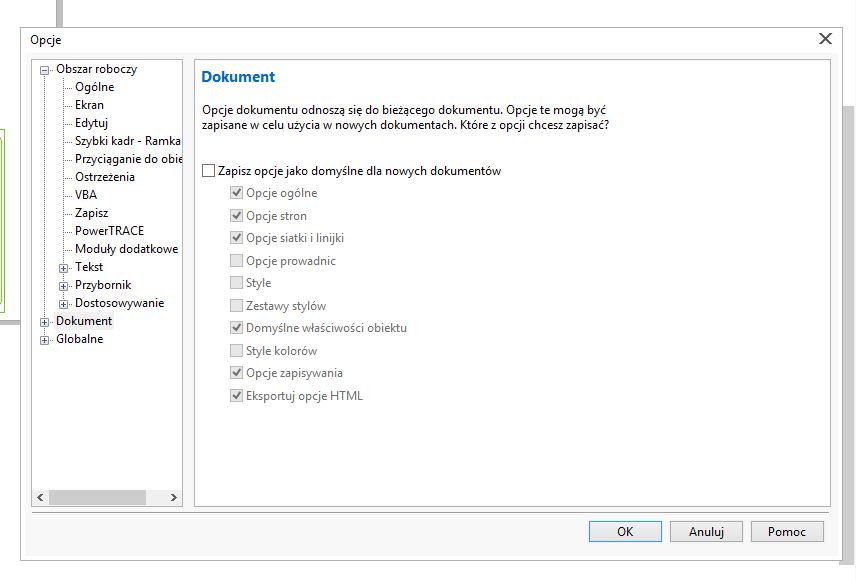This screenshot has height=581, width=858.
Task: Expand the Tekst tree node
Action: pos(64,268)
